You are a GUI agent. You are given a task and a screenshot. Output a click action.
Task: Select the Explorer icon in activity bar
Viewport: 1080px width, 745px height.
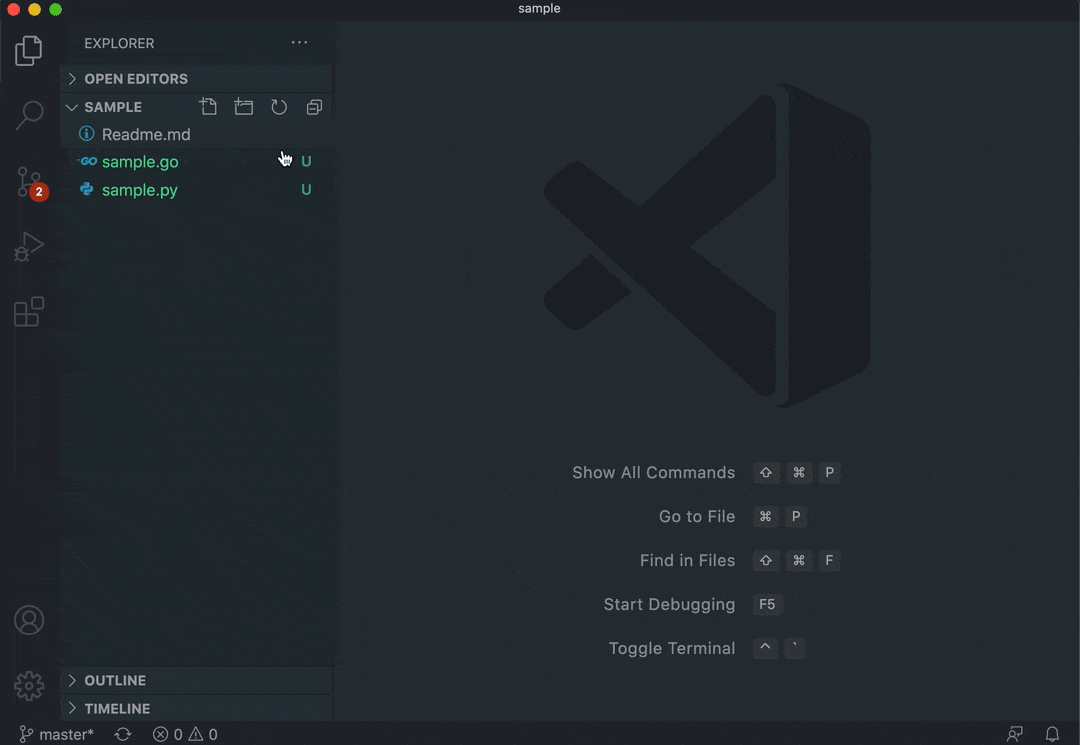29,50
